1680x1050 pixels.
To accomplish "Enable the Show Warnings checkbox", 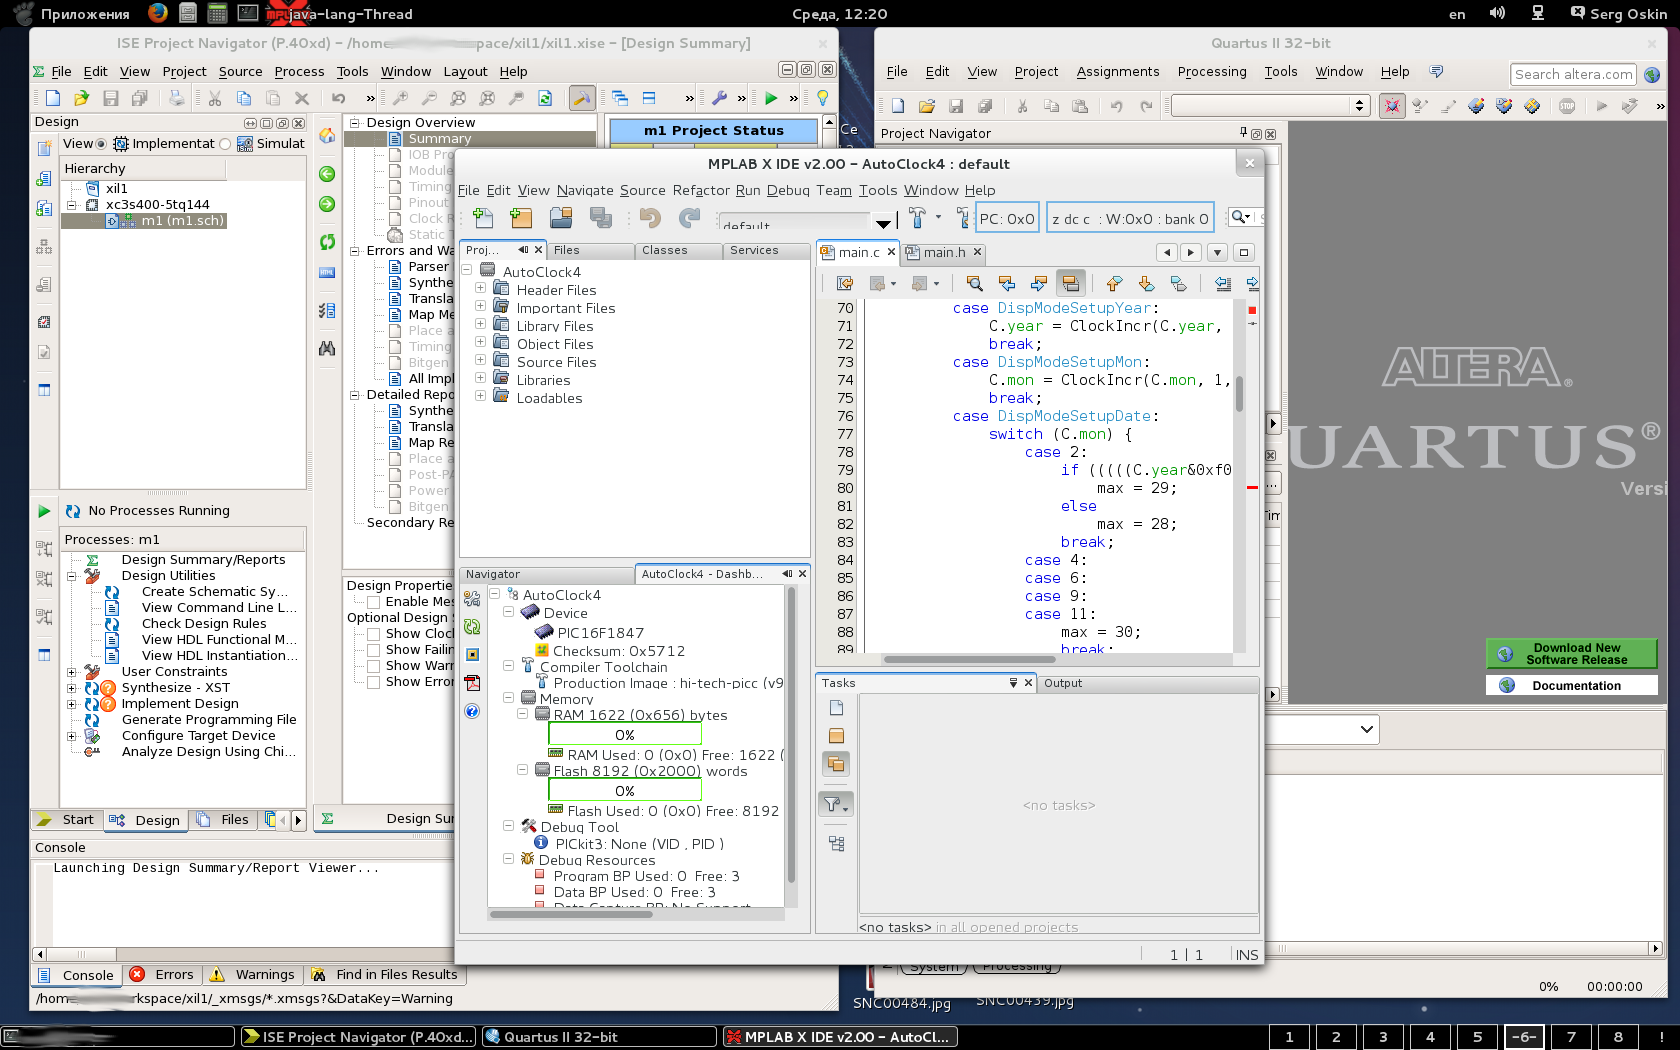I will coord(373,666).
